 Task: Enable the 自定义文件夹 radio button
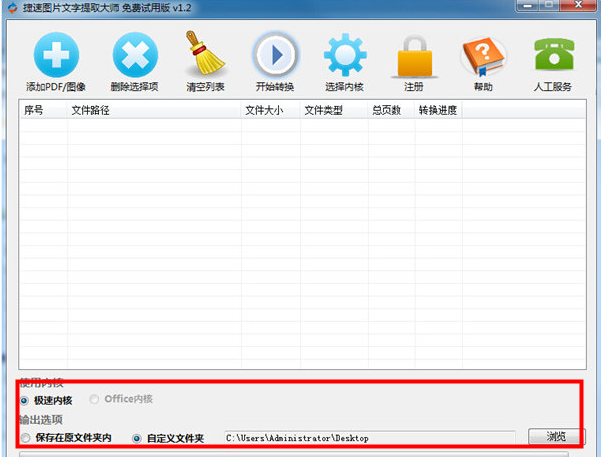coord(137,438)
